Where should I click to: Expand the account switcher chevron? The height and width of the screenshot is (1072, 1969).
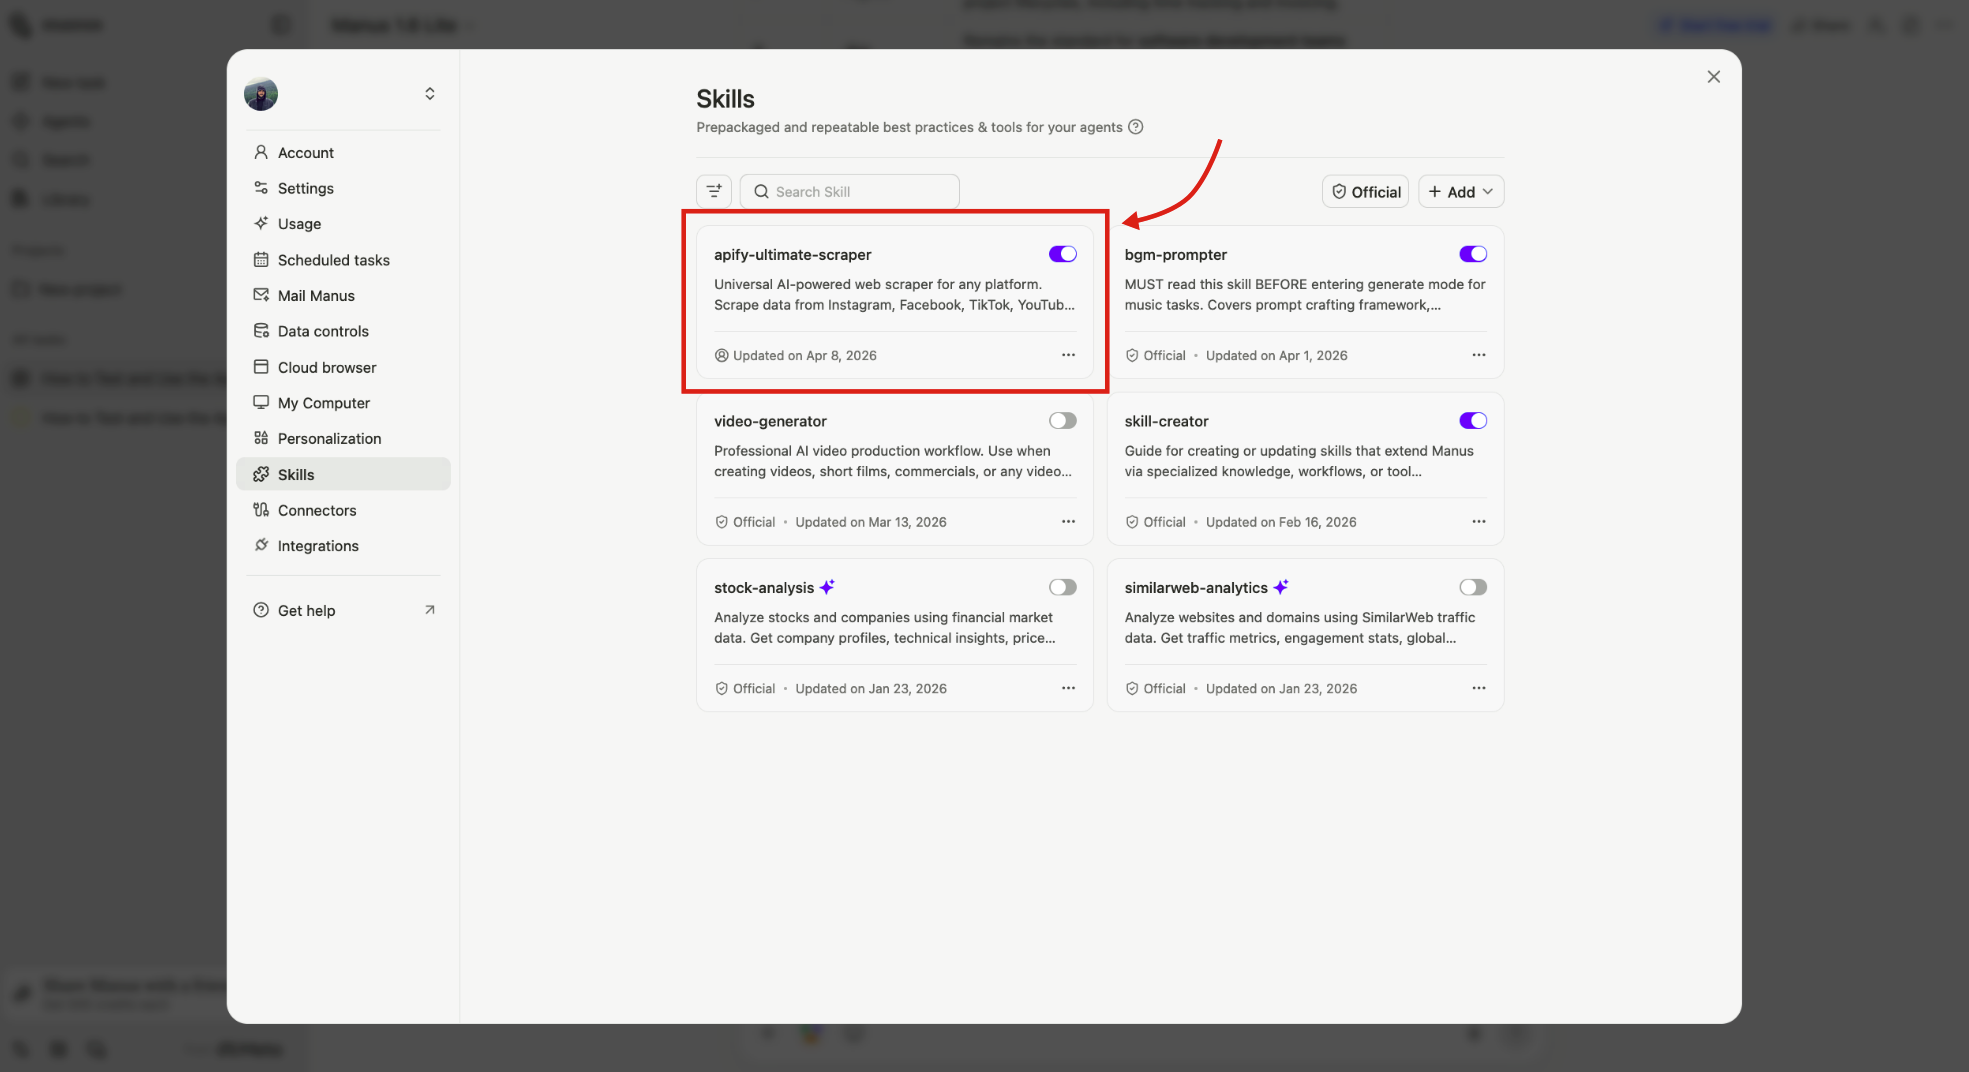(429, 93)
